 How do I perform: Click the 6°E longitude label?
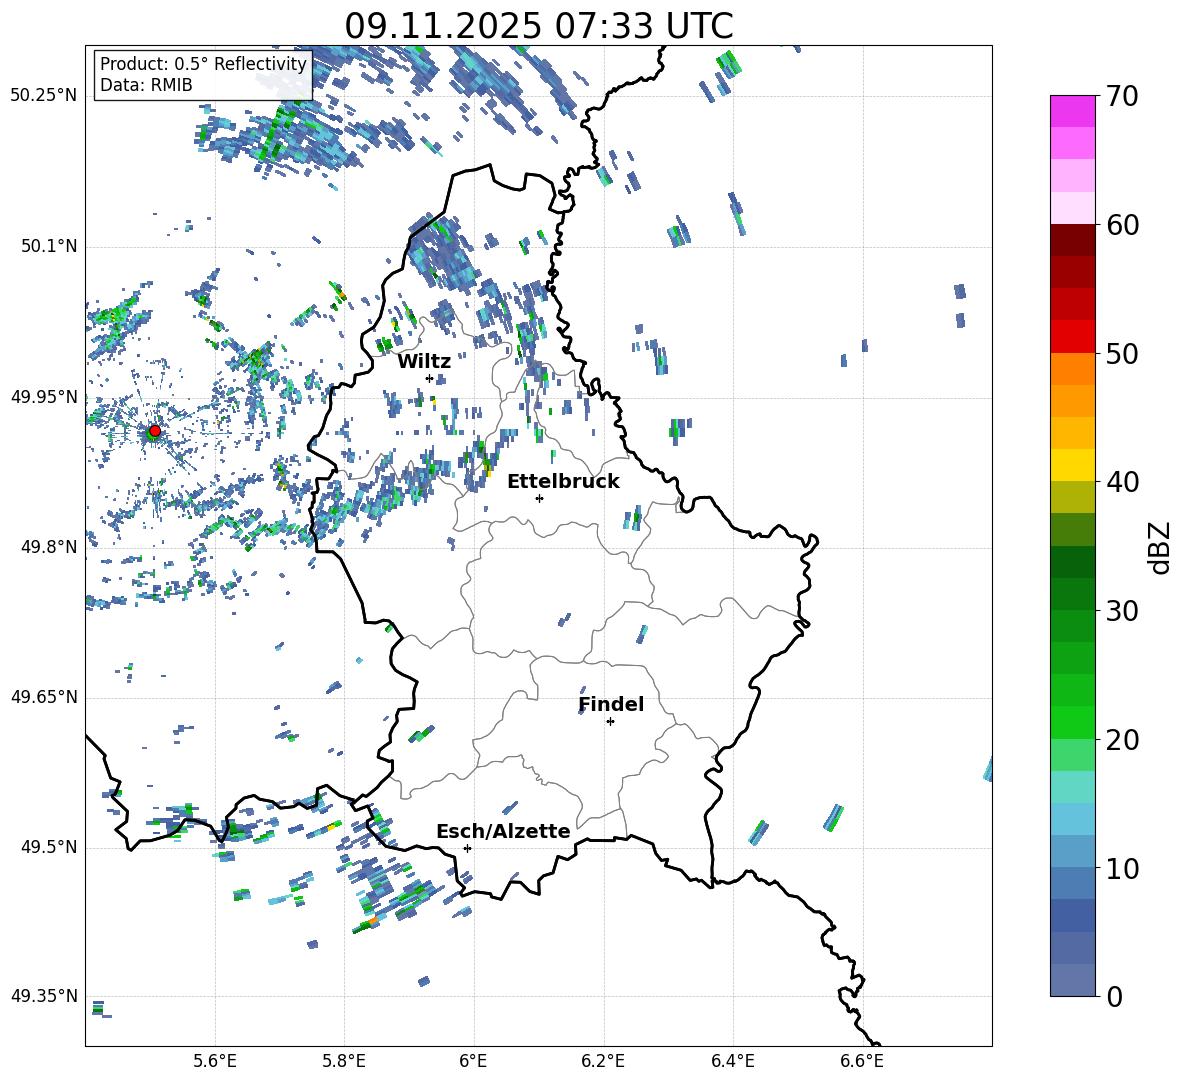click(x=473, y=1061)
